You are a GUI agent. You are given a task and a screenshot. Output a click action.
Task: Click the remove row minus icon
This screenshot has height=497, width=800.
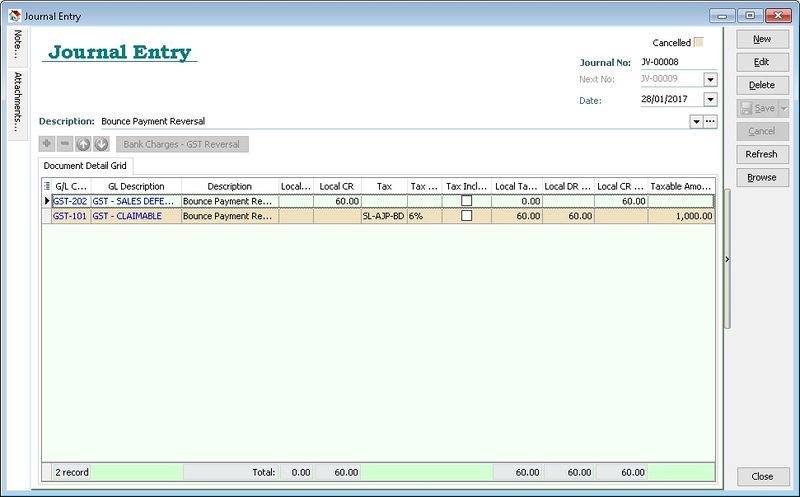click(65, 144)
